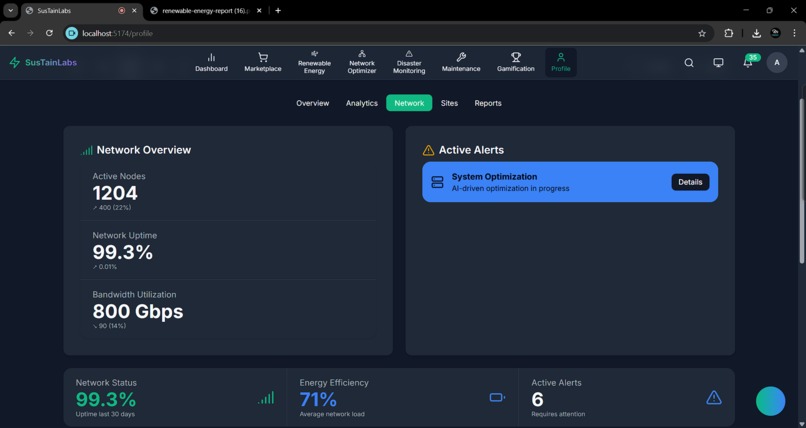Switch to the Reports tab
Screen dimensions: 806x428
pyautogui.click(x=488, y=103)
